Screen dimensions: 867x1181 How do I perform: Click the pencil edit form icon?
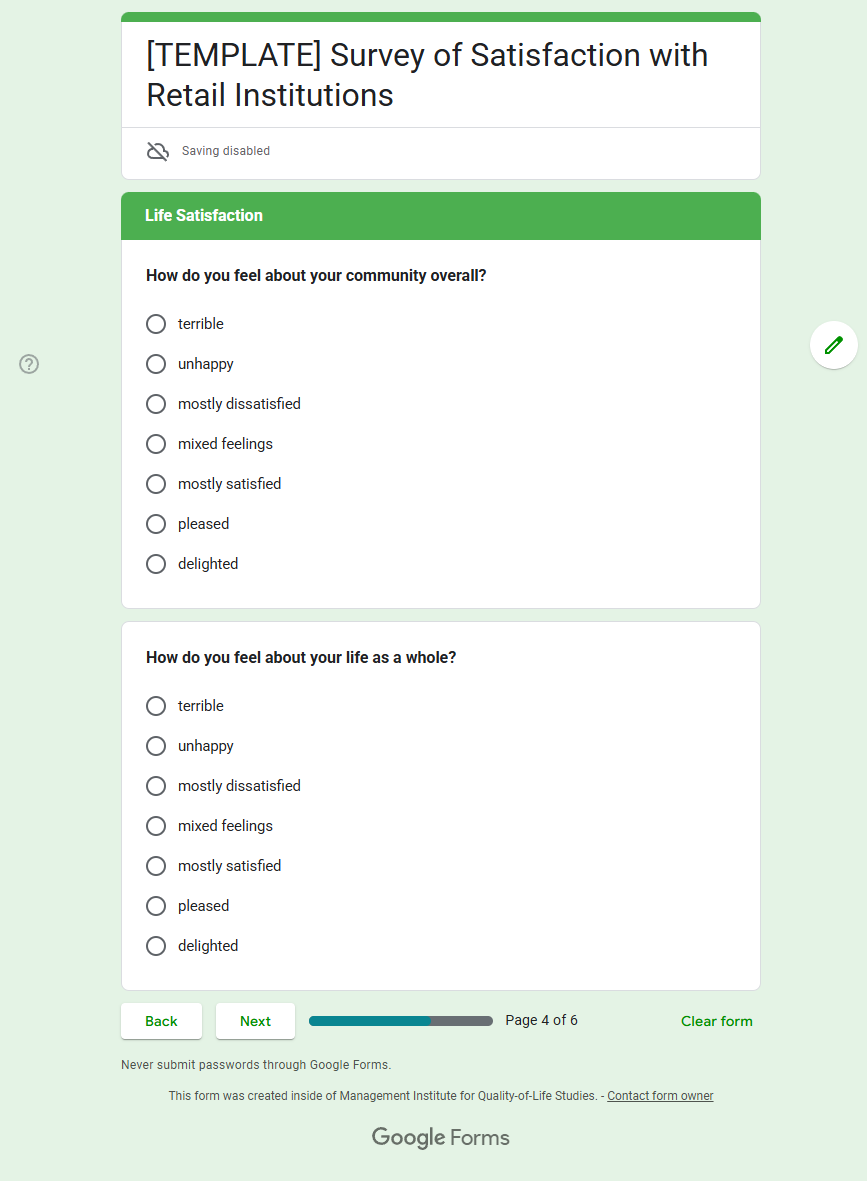coord(833,345)
